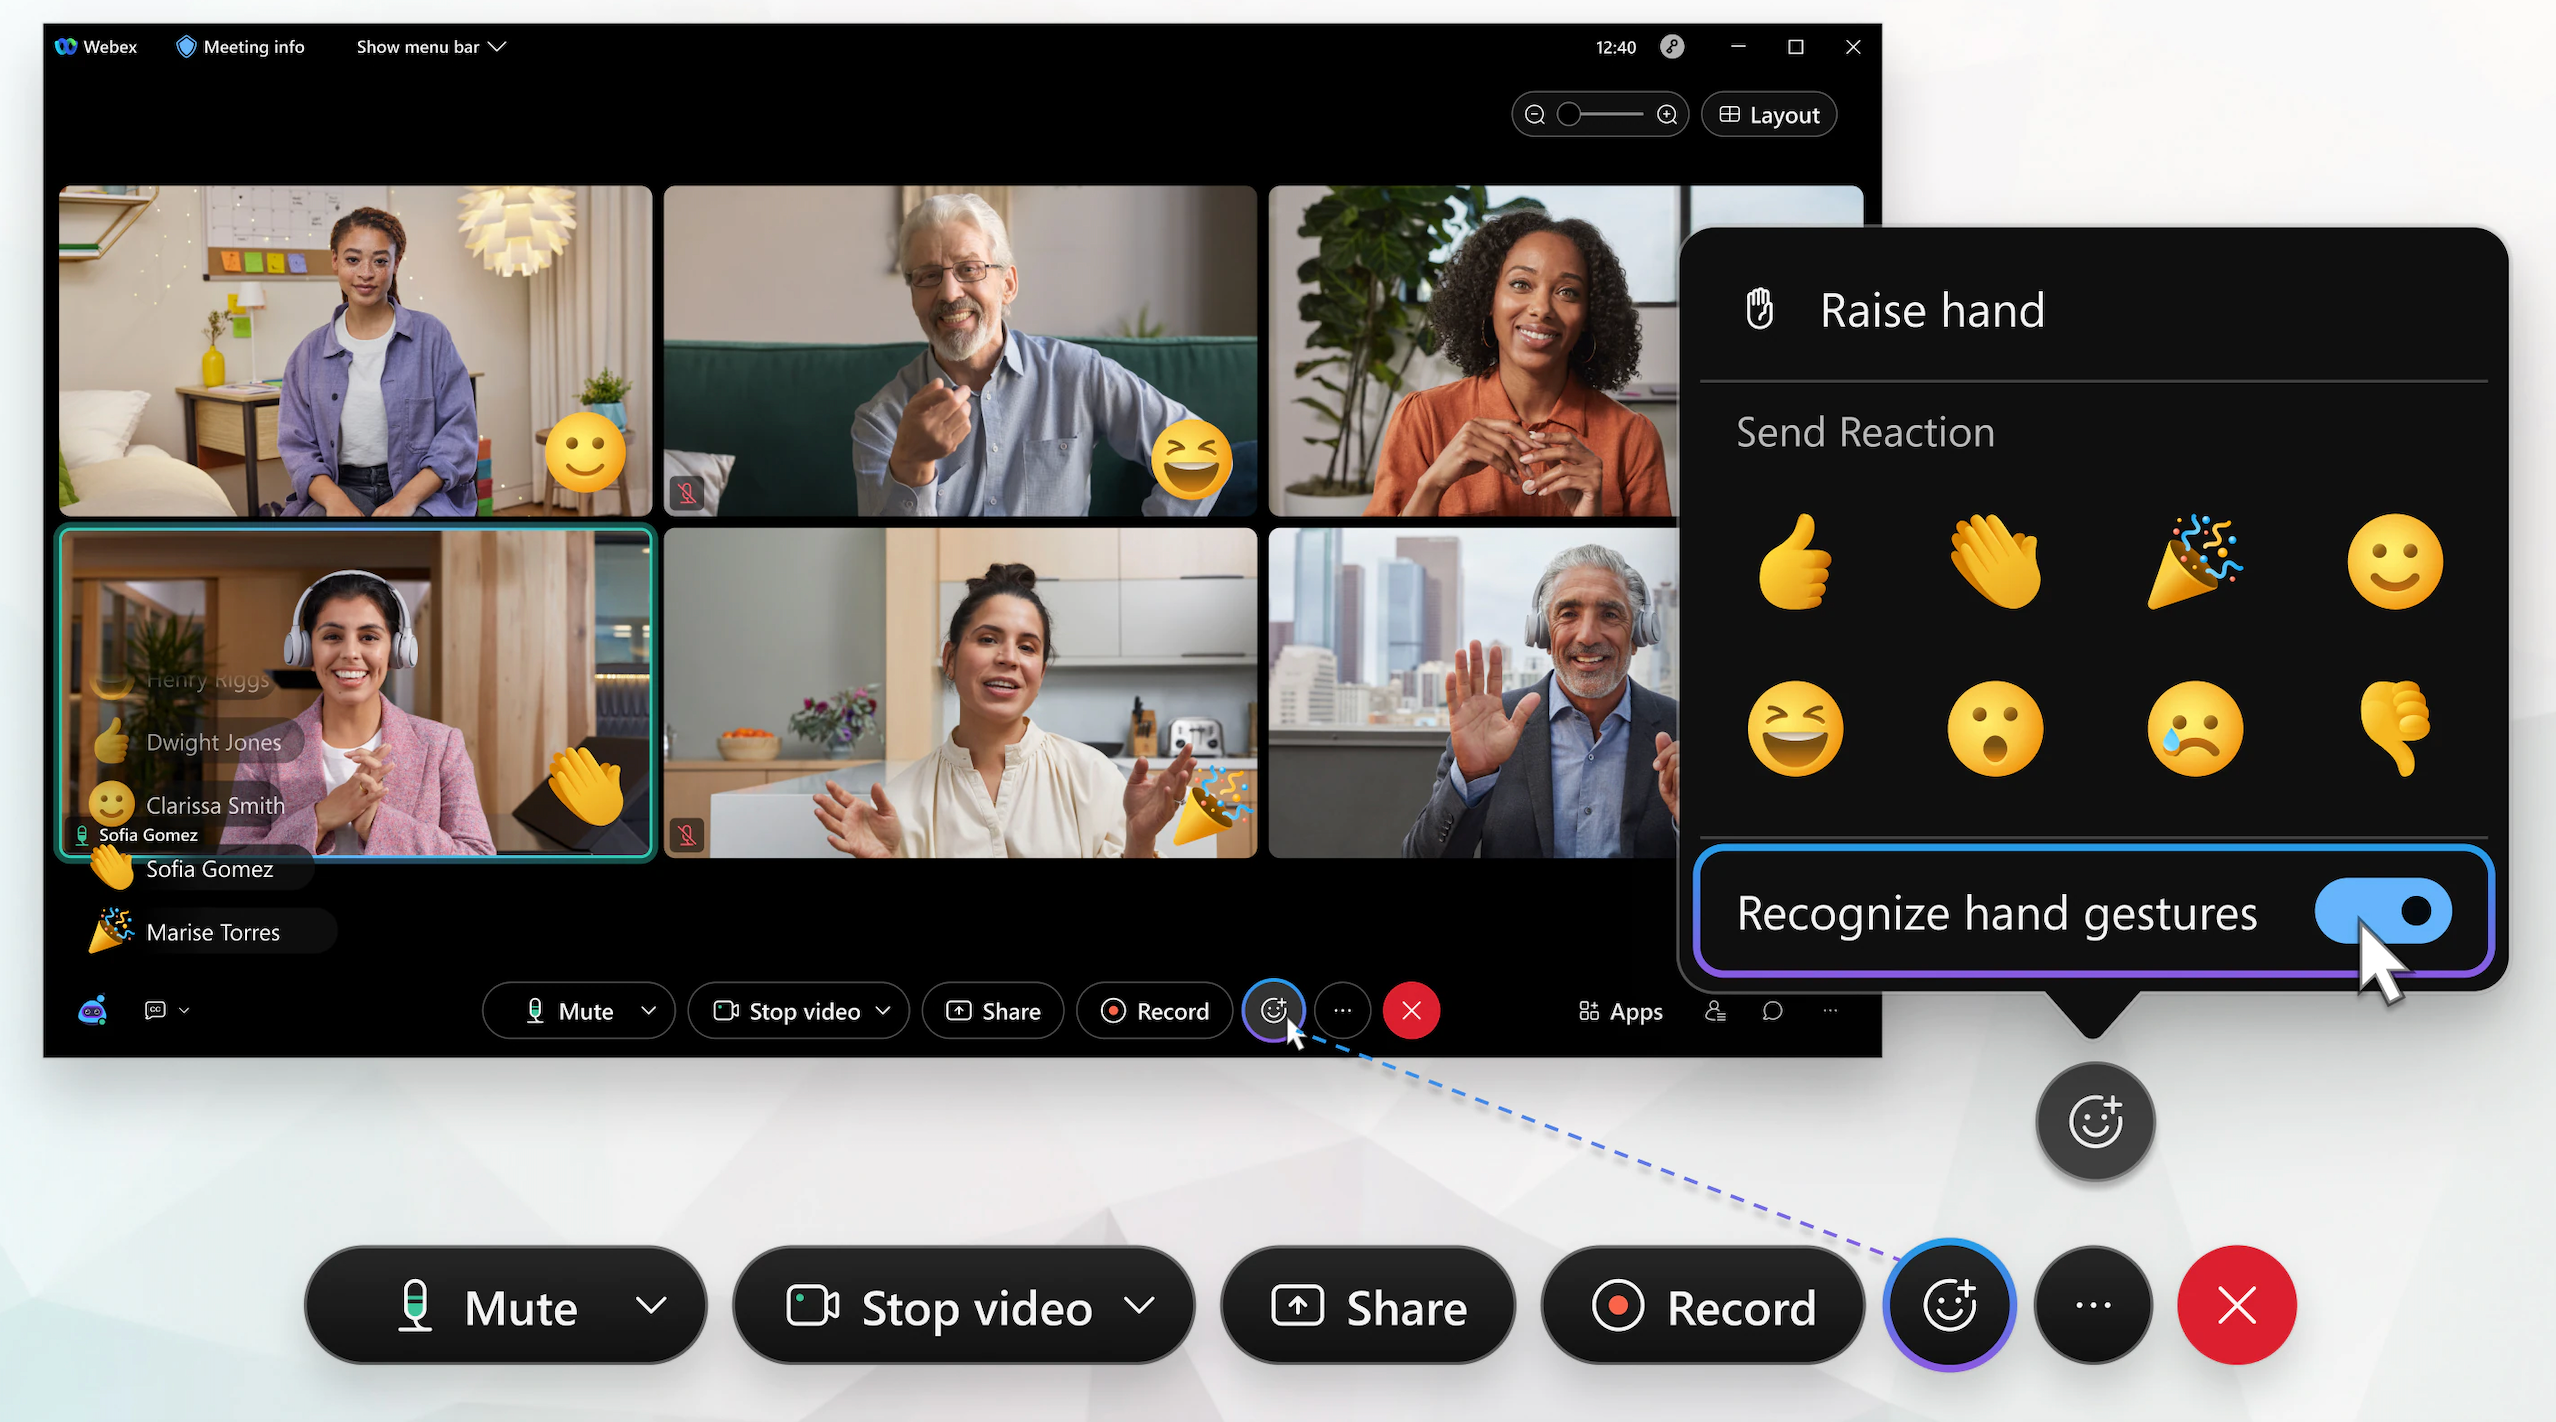Click More options ellipsis button

1343,1009
